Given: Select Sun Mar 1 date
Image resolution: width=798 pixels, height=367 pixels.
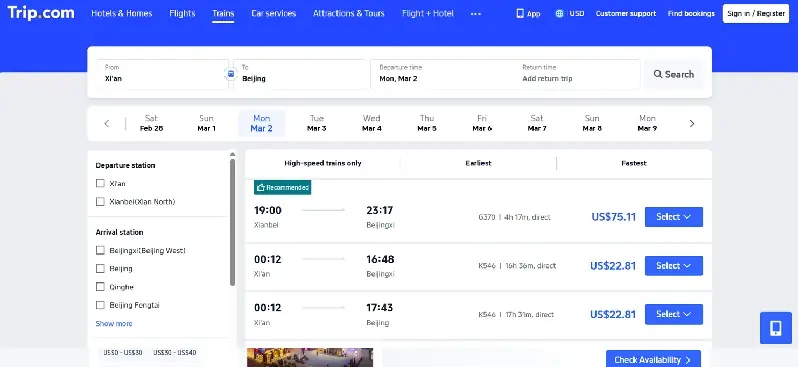Looking at the screenshot, I should 206,123.
